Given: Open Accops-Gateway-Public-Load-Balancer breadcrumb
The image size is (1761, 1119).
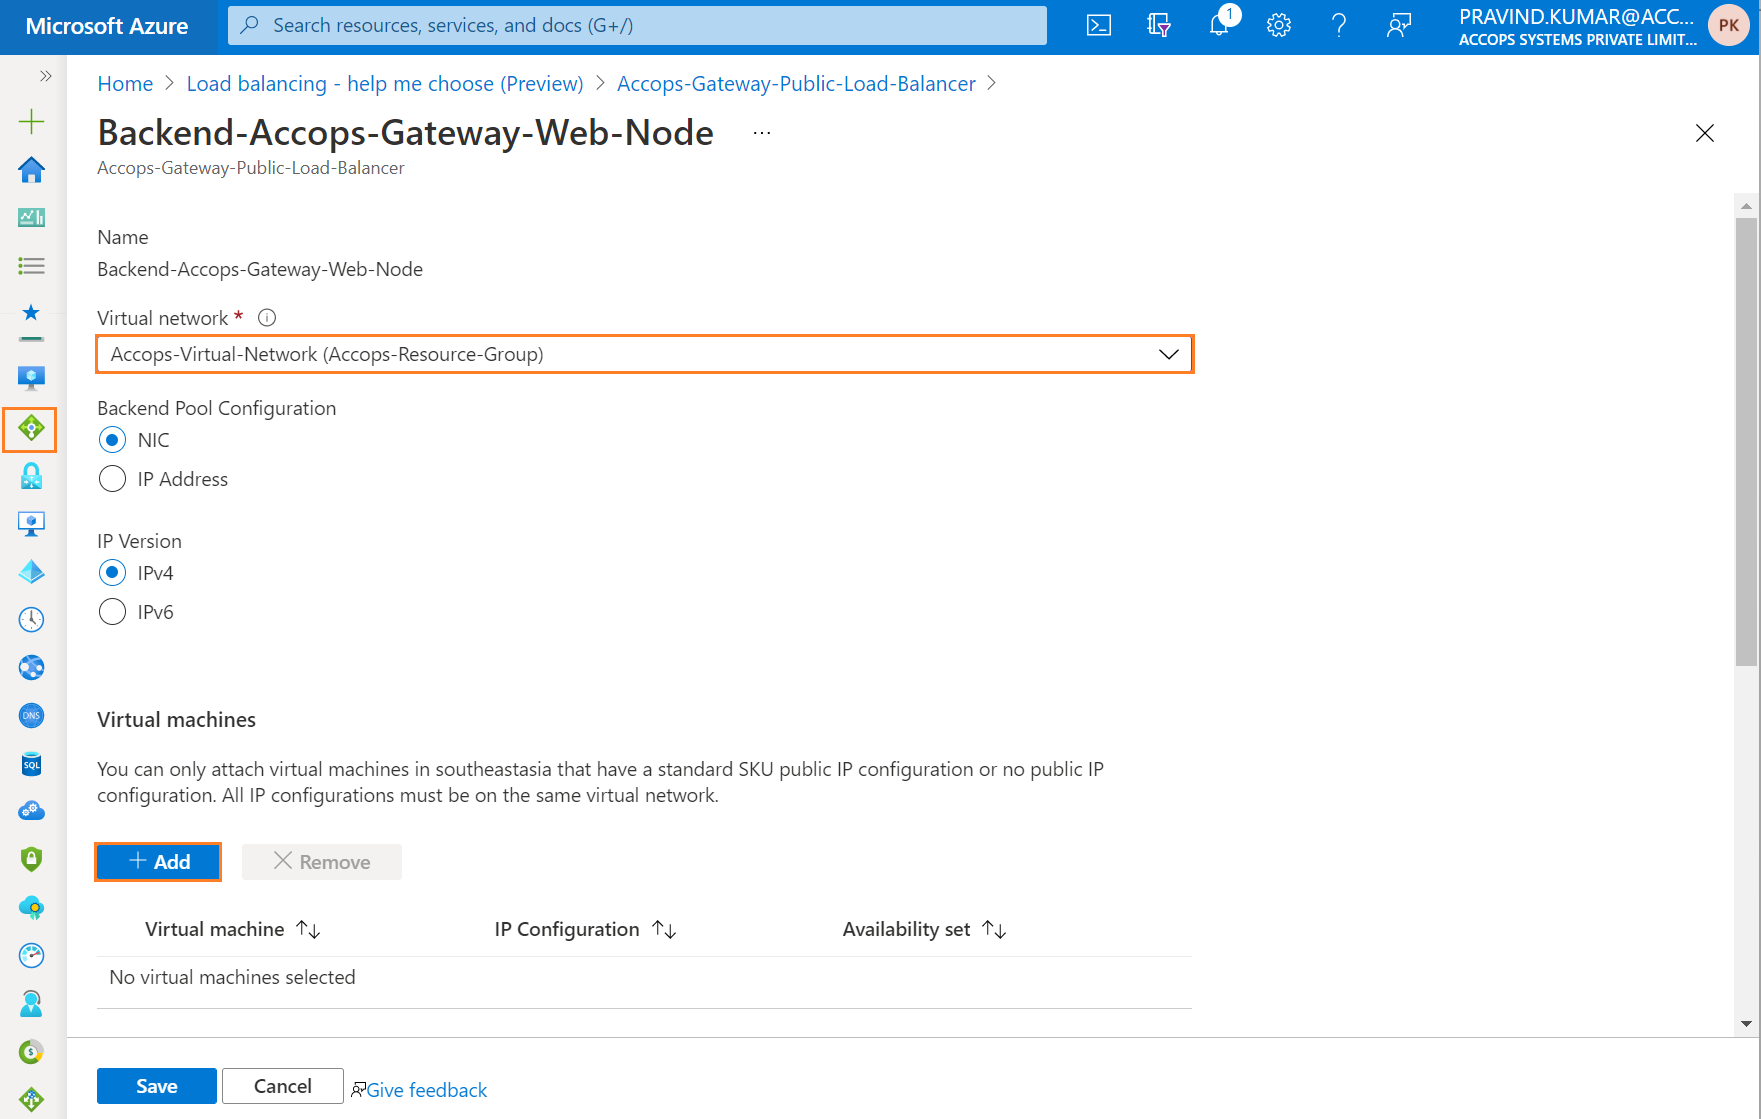Looking at the screenshot, I should click(x=796, y=84).
